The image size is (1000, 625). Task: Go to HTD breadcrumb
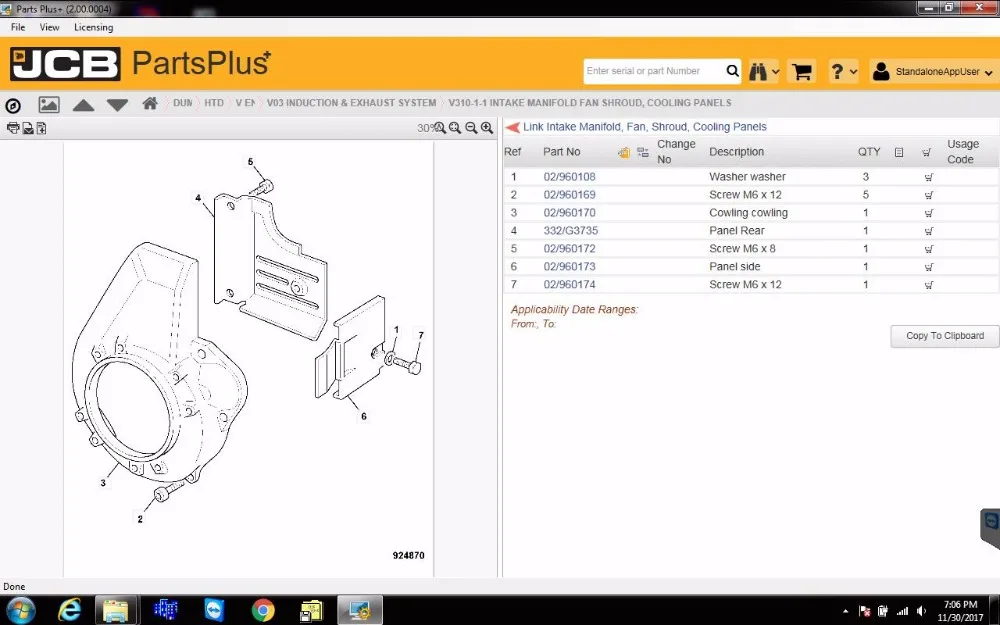pyautogui.click(x=214, y=103)
